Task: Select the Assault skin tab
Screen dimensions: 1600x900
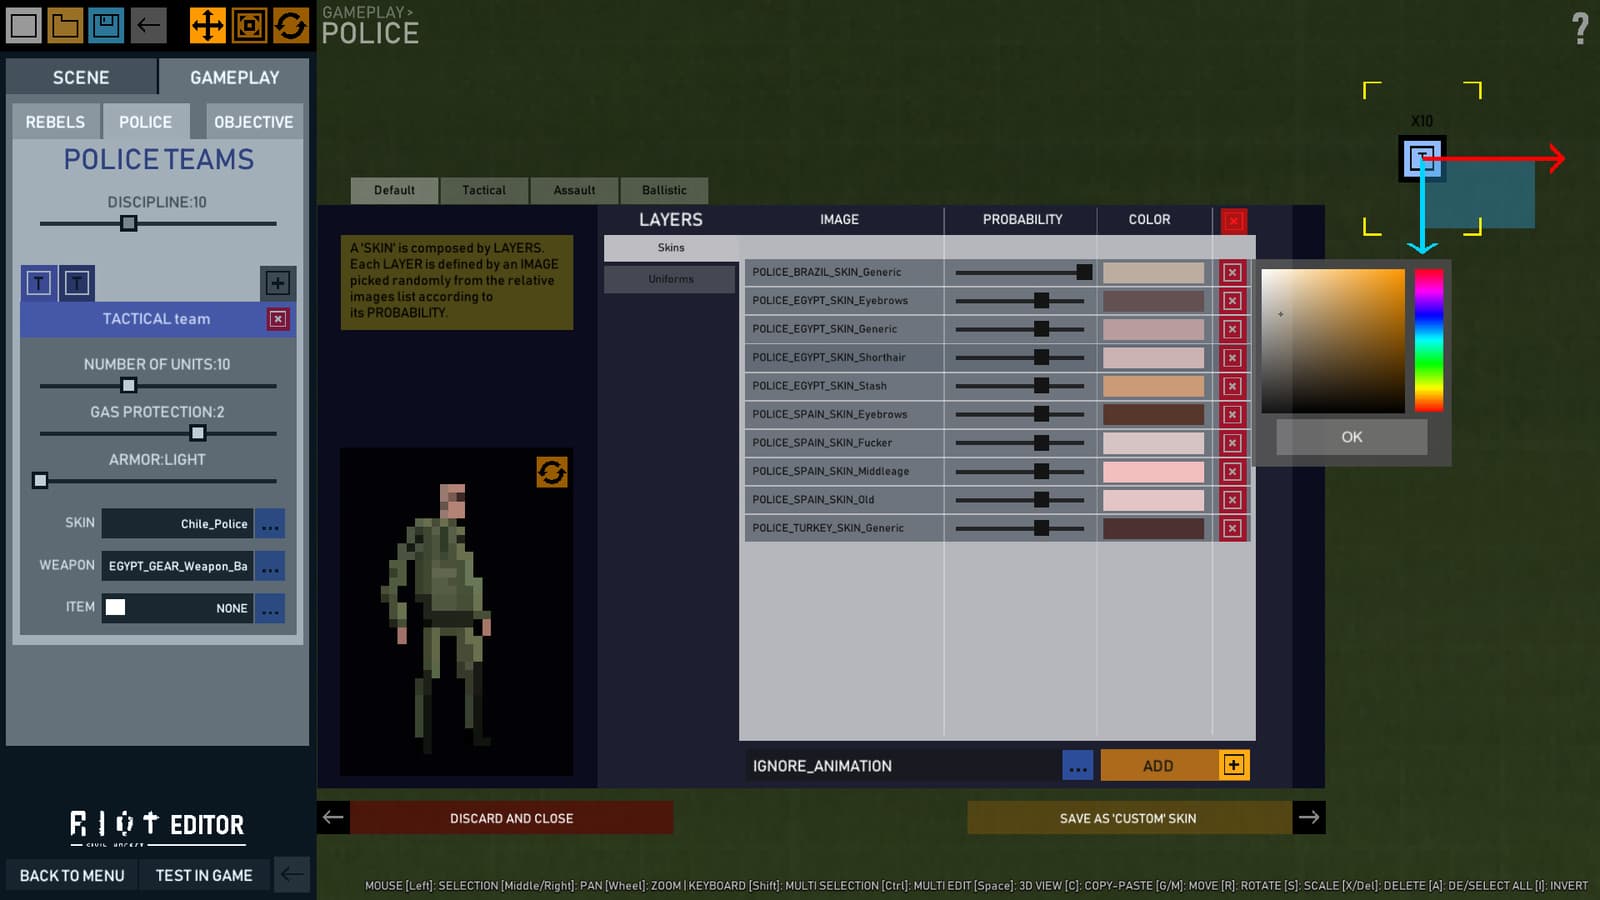Action: coord(574,190)
